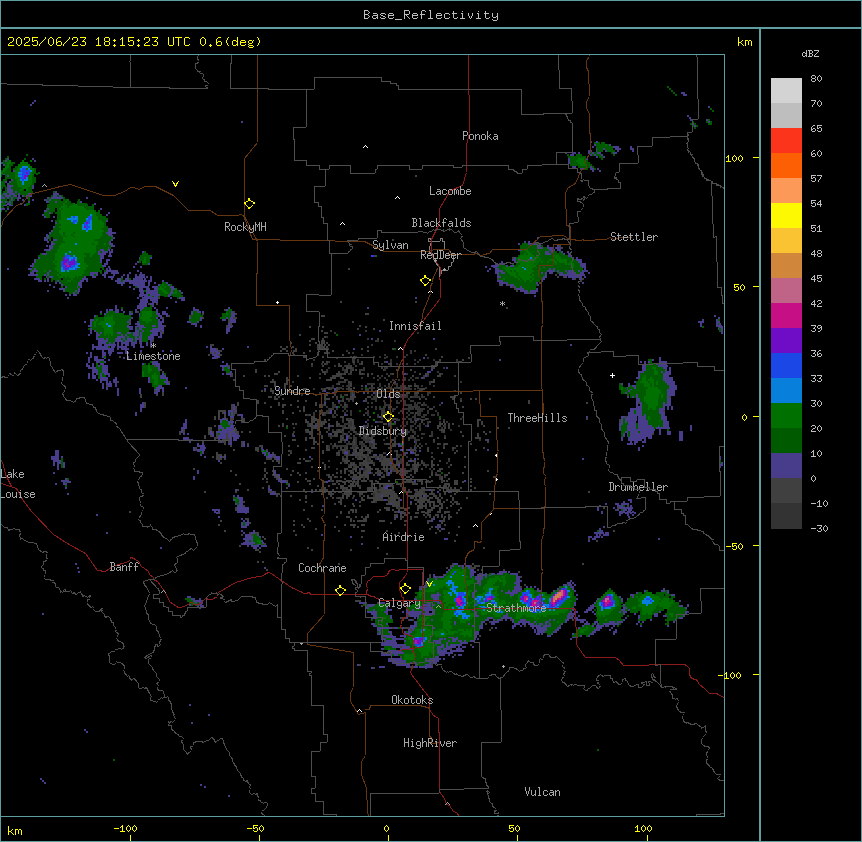This screenshot has height=842, width=862.
Task: Click the Banff city label
Action: (124, 567)
